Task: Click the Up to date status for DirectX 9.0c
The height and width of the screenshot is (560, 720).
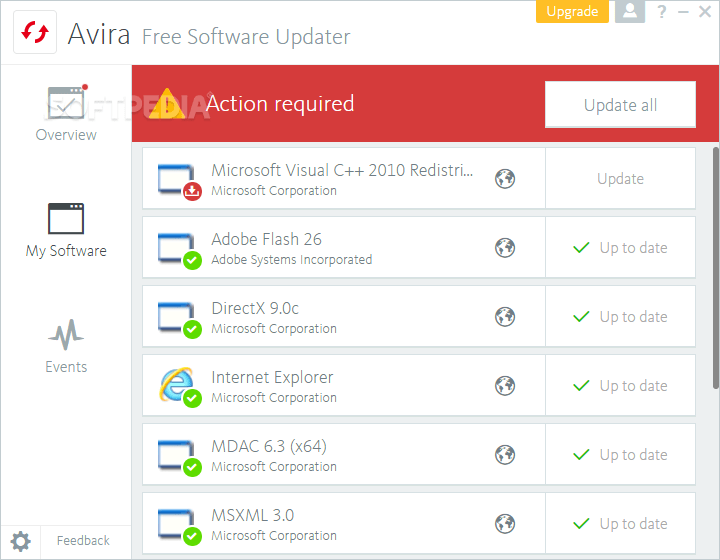Action: click(620, 317)
